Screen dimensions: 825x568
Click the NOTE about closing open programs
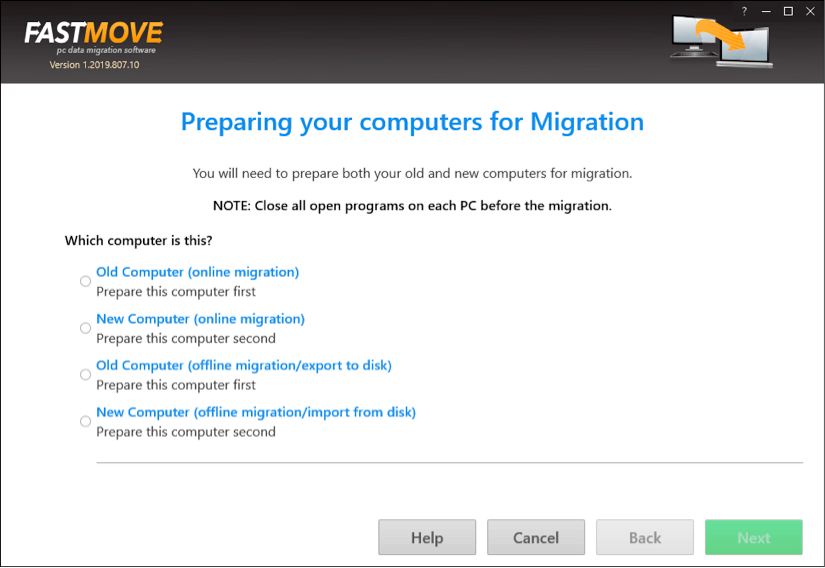click(x=412, y=206)
